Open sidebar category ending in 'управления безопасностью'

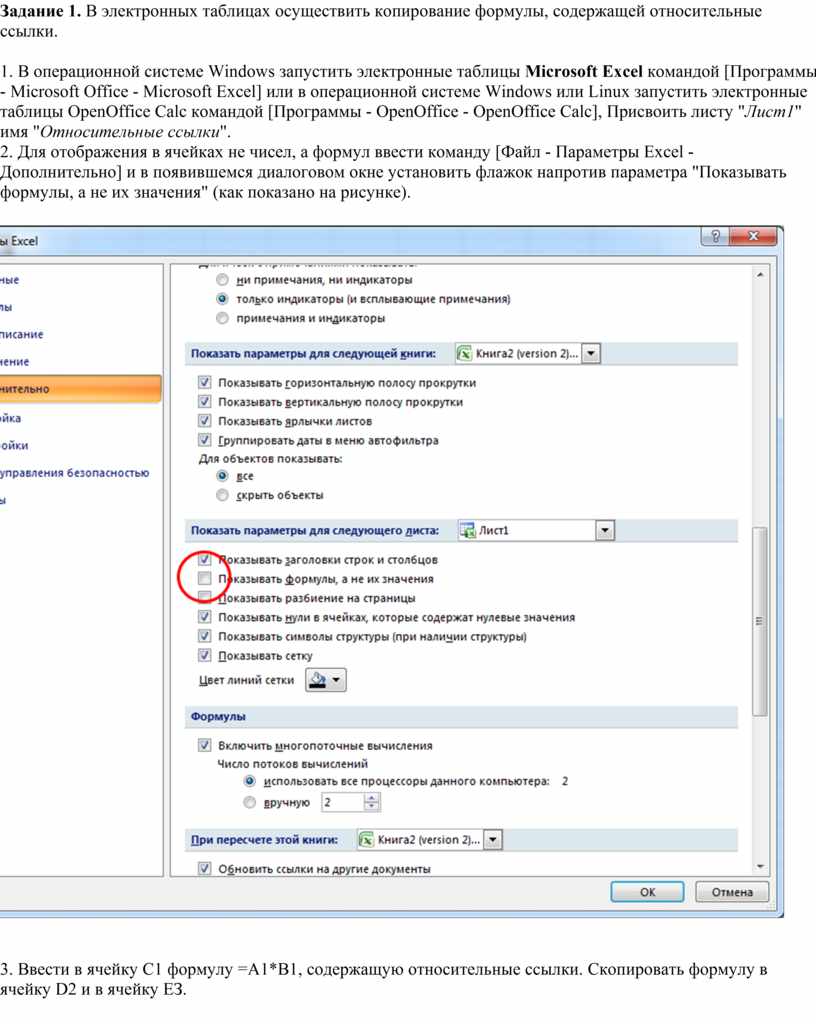(x=74, y=472)
